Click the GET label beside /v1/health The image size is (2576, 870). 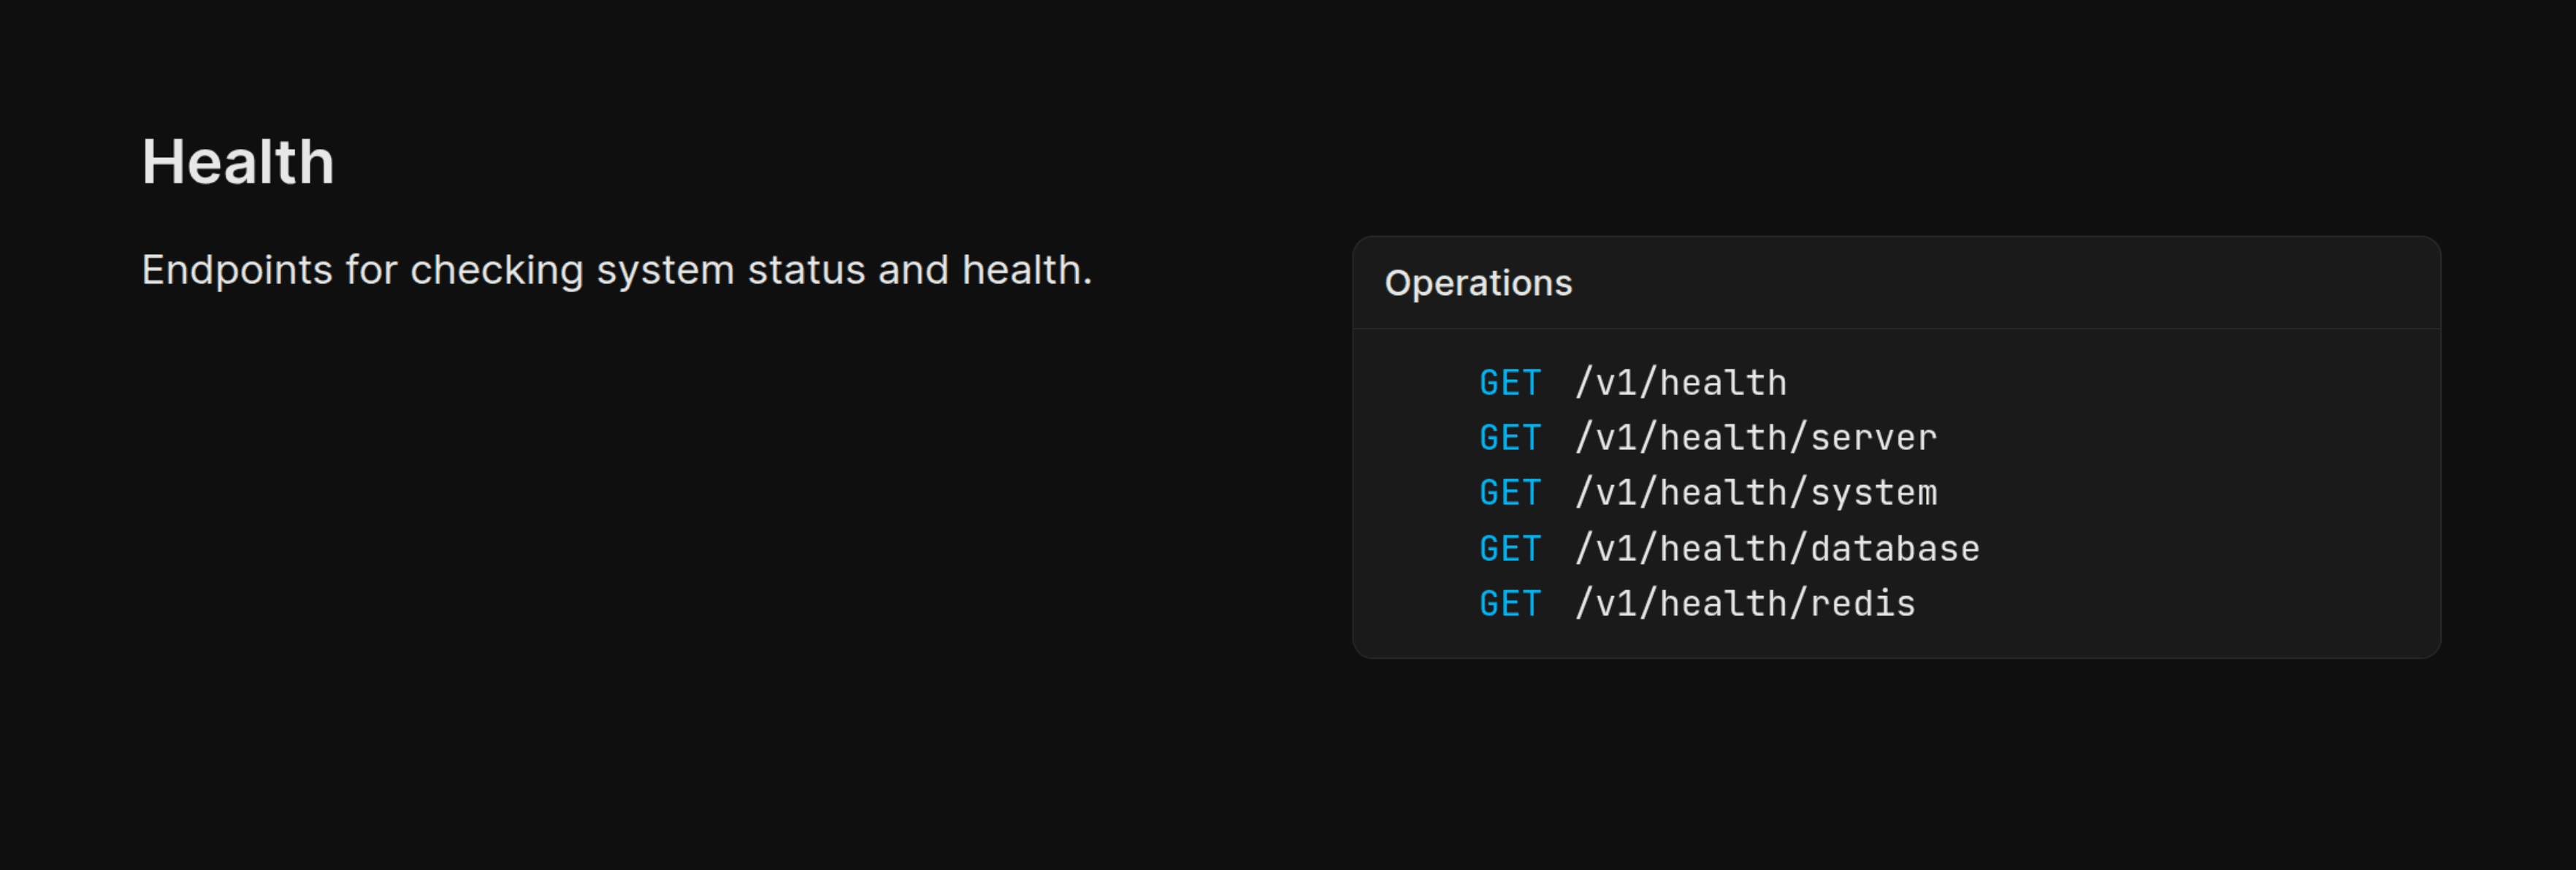[1510, 383]
